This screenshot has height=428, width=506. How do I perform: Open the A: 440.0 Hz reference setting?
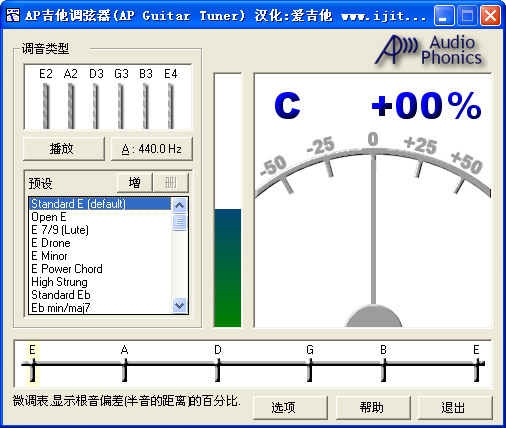point(152,149)
